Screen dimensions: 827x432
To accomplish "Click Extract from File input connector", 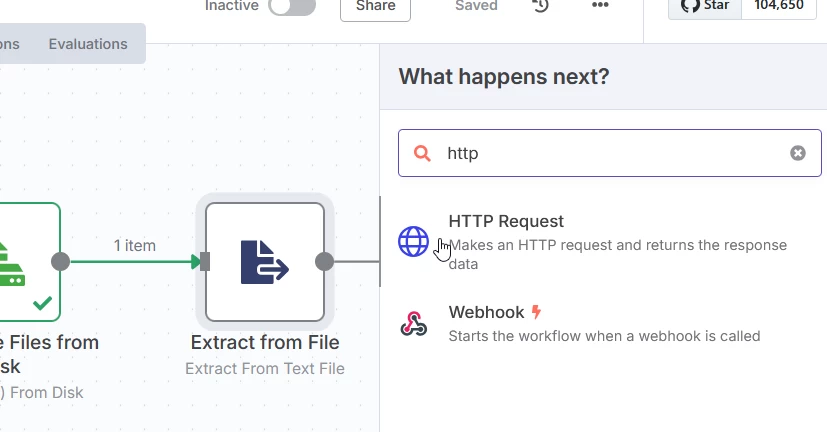I will tap(205, 262).
